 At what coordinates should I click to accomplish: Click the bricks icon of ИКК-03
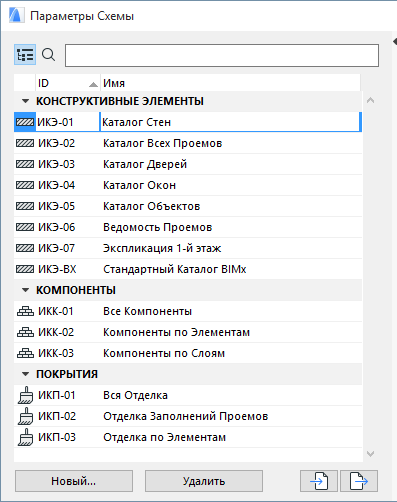(25, 353)
